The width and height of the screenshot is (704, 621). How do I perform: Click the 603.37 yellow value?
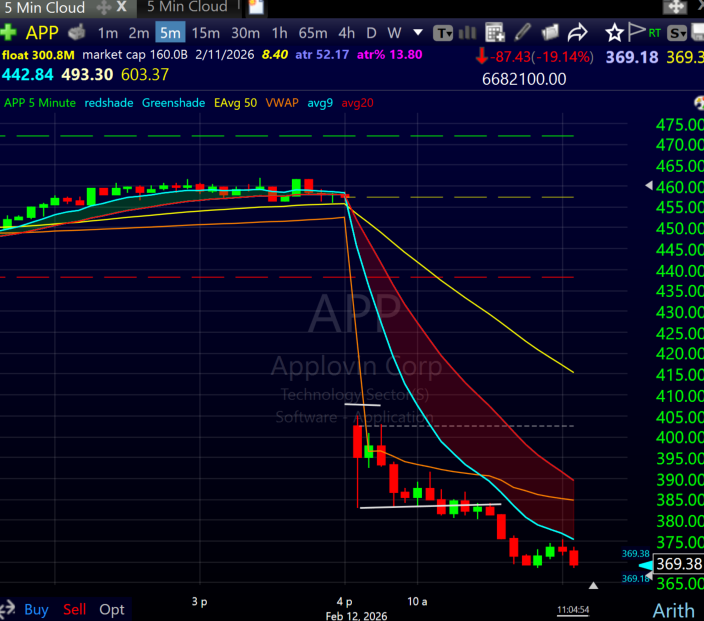145,75
